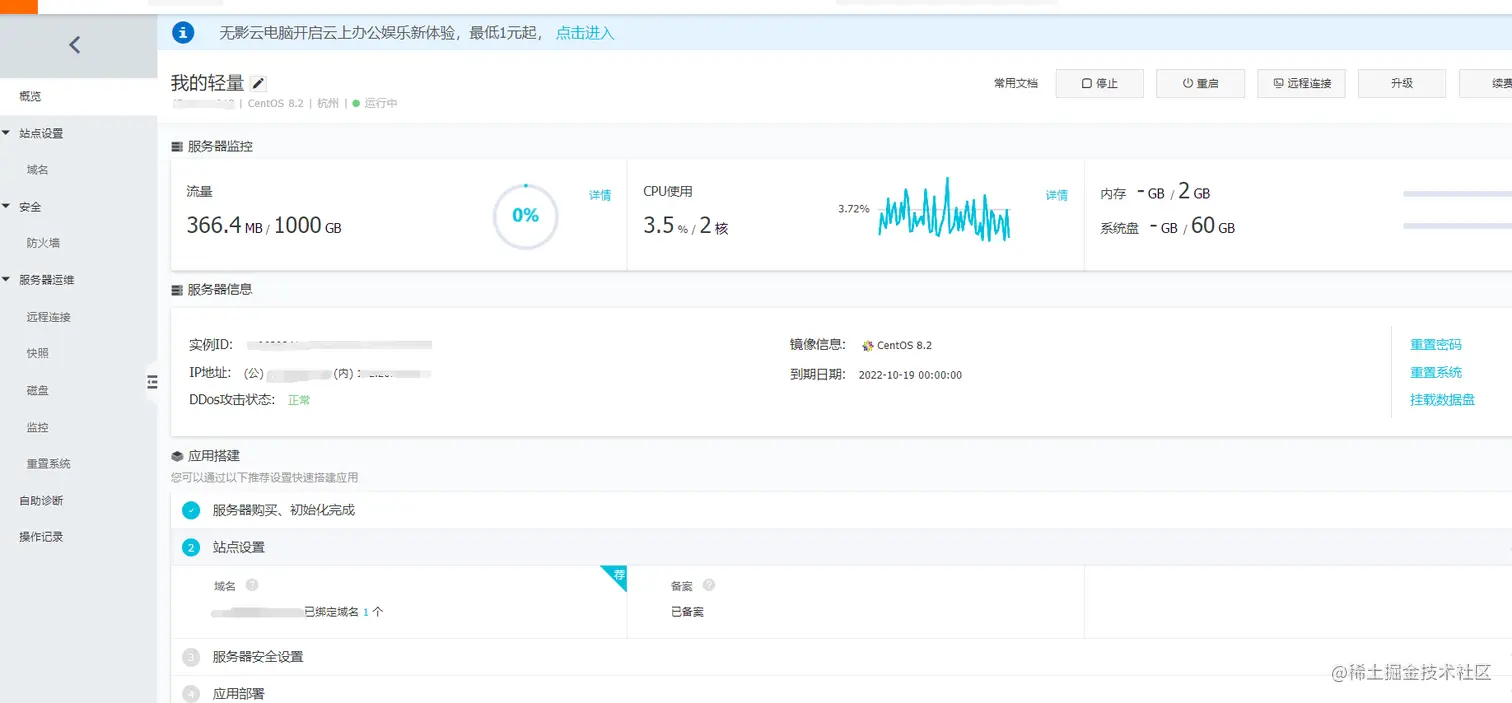Click the 3.5 % CPU value
This screenshot has width=1512, height=703.
[x=666, y=226]
